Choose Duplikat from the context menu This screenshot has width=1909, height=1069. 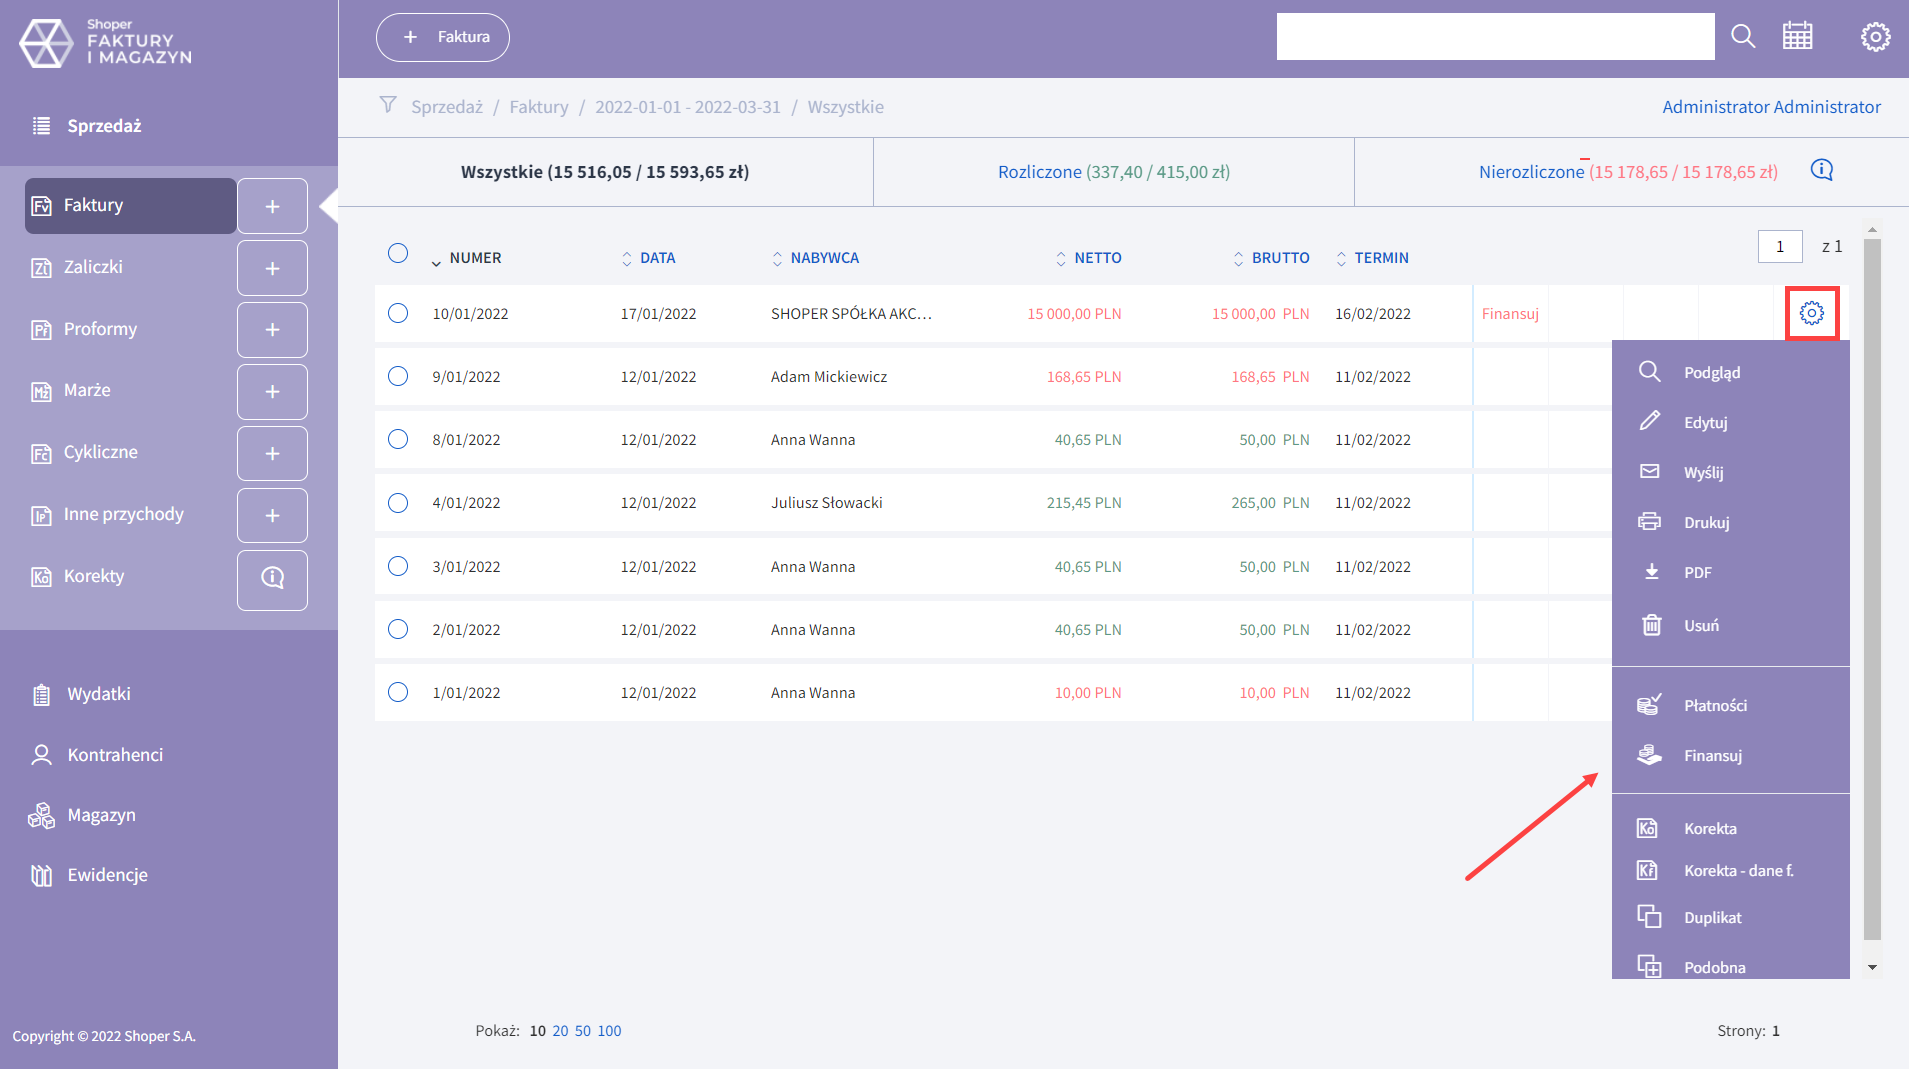click(1712, 917)
